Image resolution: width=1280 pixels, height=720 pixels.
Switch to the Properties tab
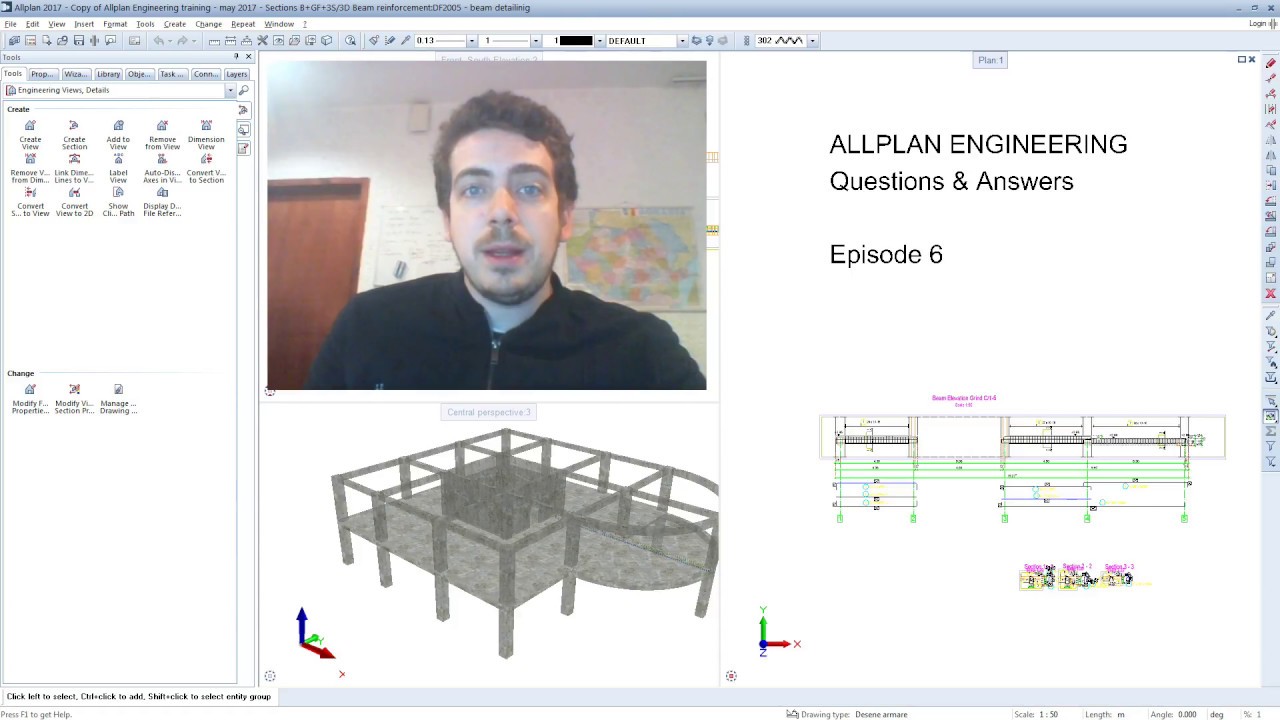pyautogui.click(x=42, y=74)
